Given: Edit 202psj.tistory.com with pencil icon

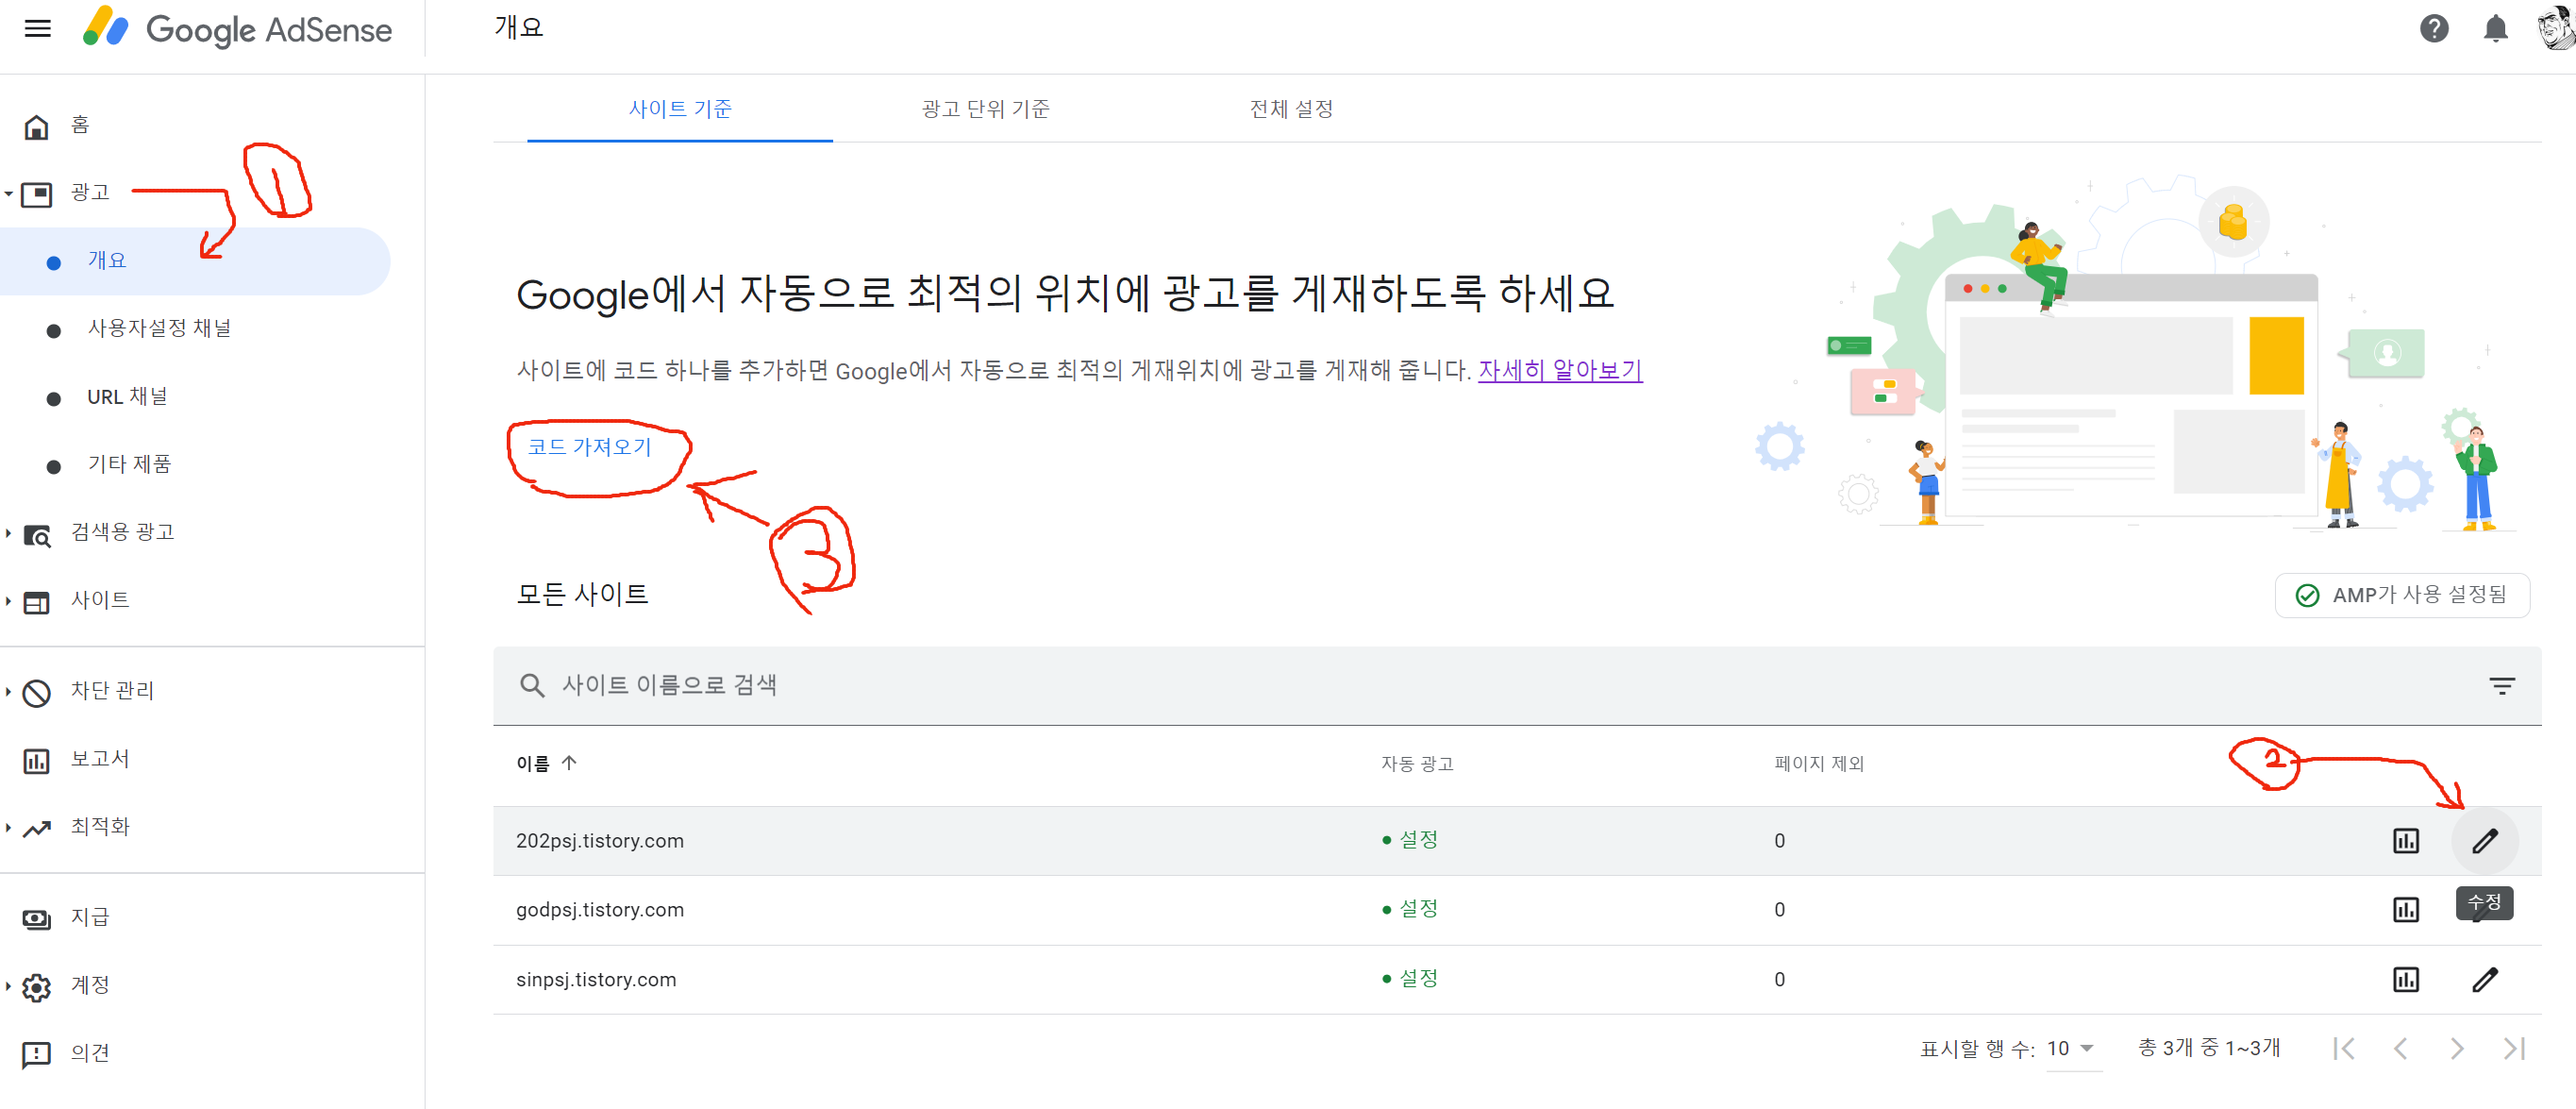Looking at the screenshot, I should 2485,842.
